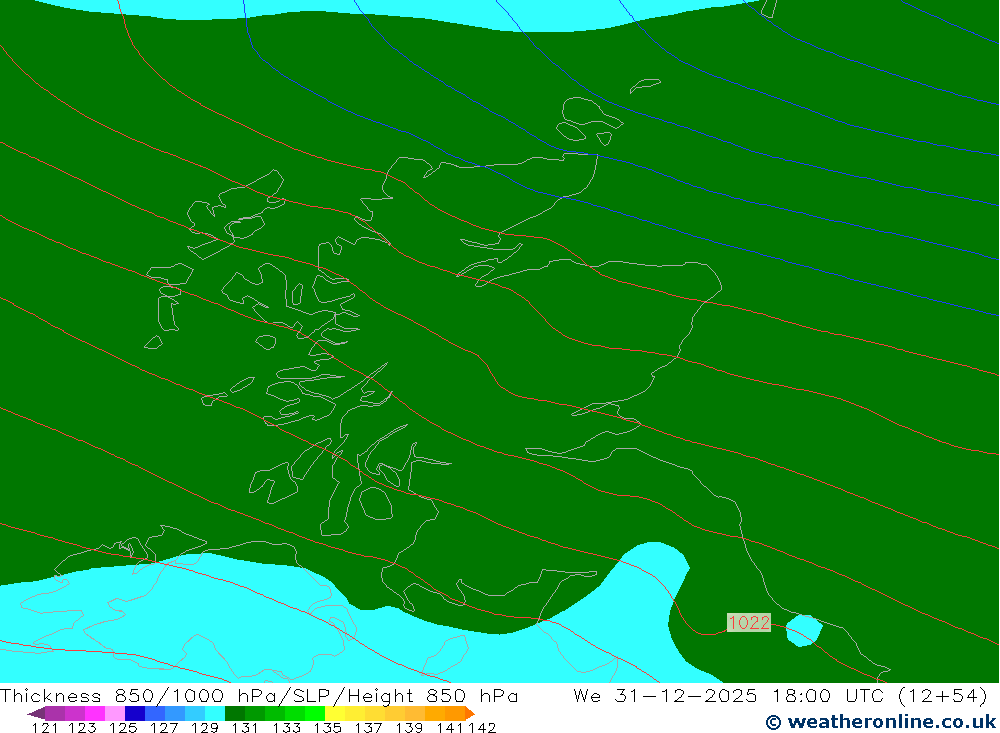Screen dimensions: 1000x733
Task: Click the legend value 129
Action: tap(205, 727)
